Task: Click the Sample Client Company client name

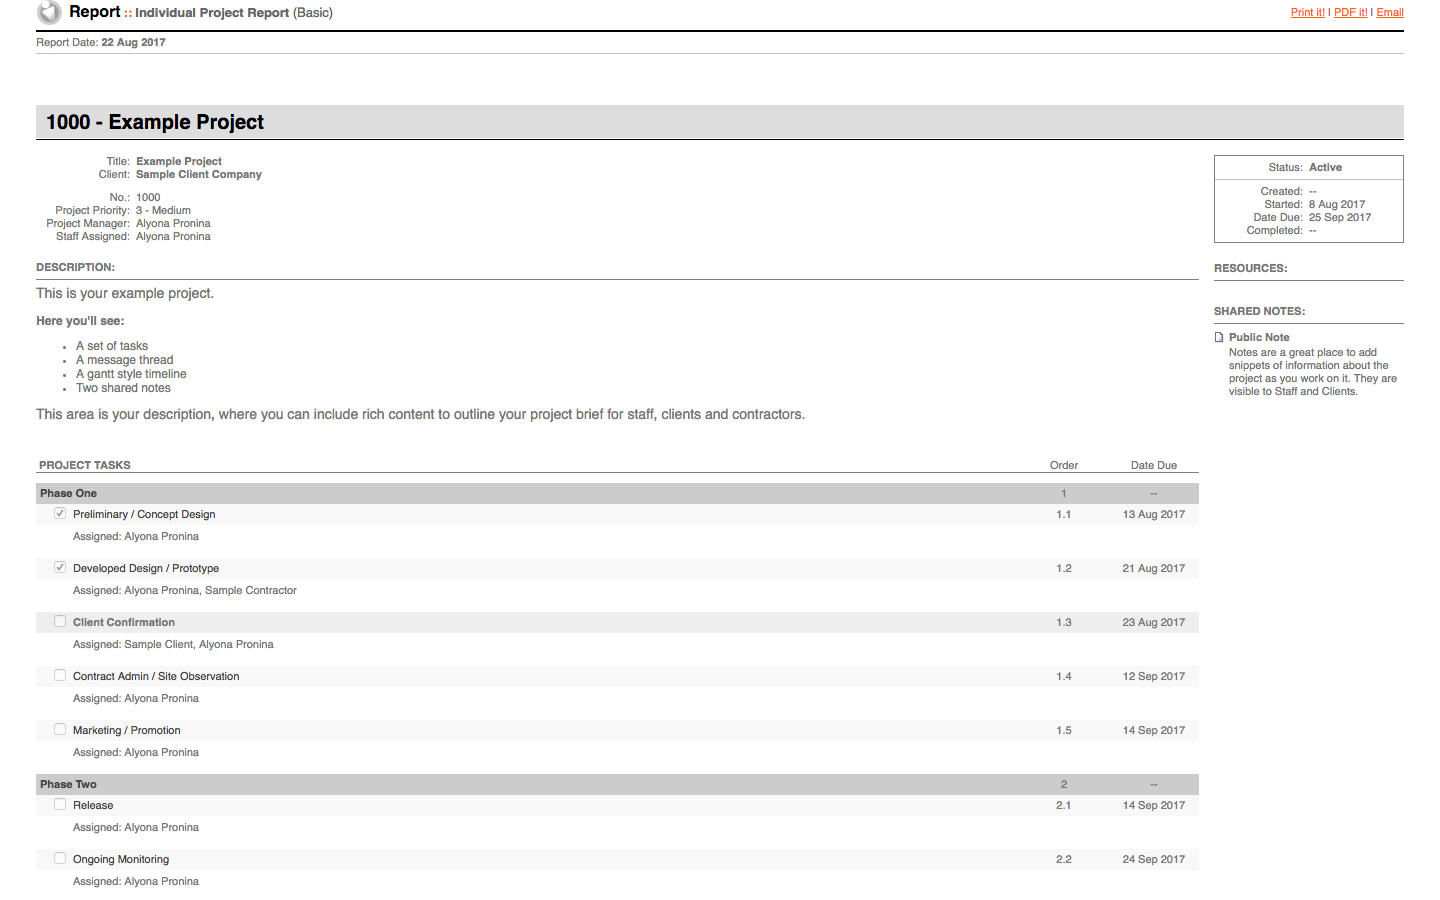Action: [x=199, y=174]
